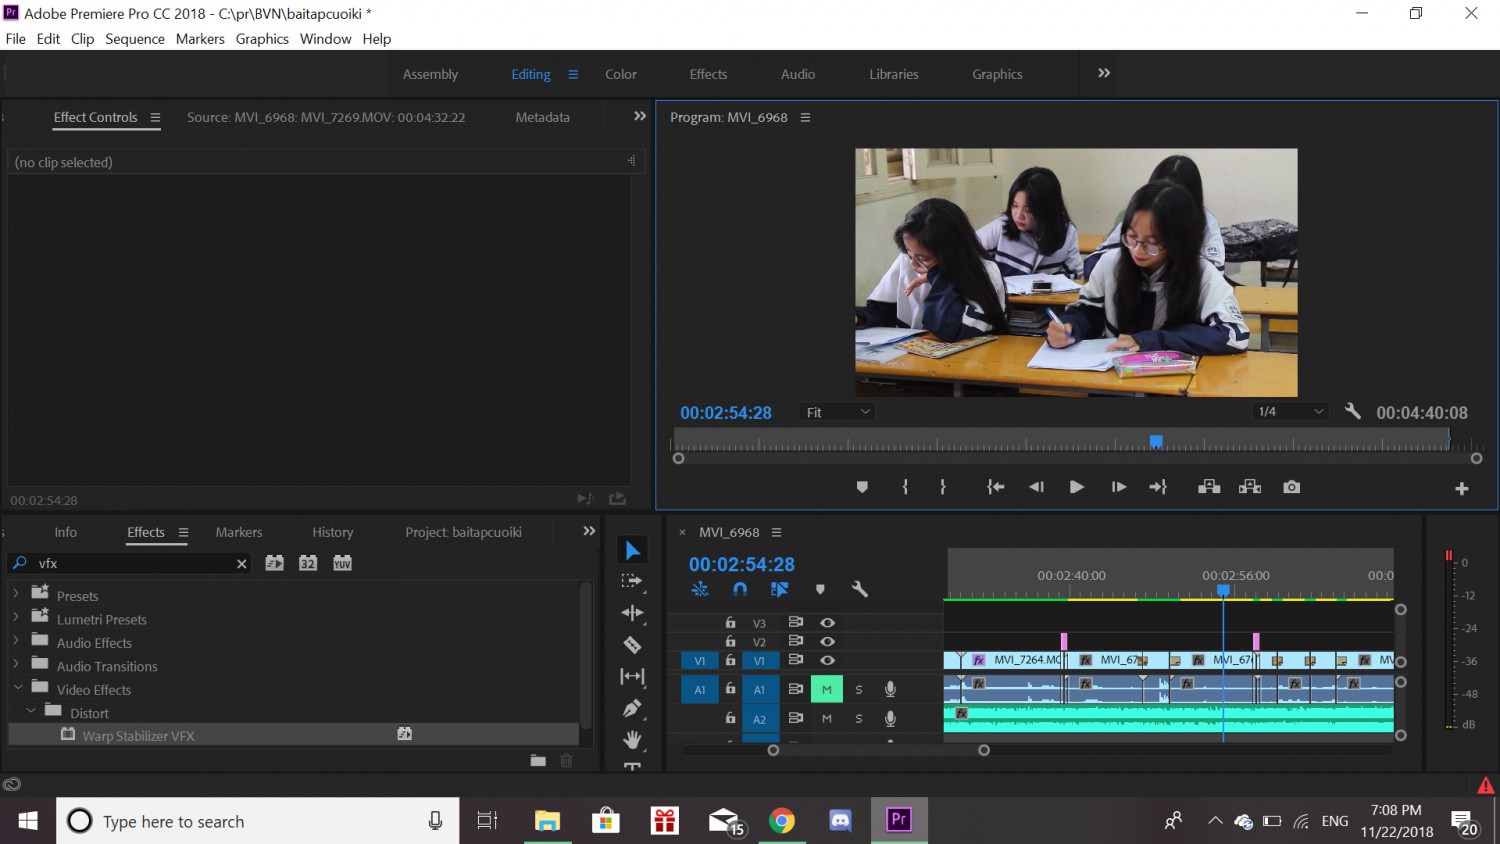Collapse the Distort folder

click(x=31, y=711)
